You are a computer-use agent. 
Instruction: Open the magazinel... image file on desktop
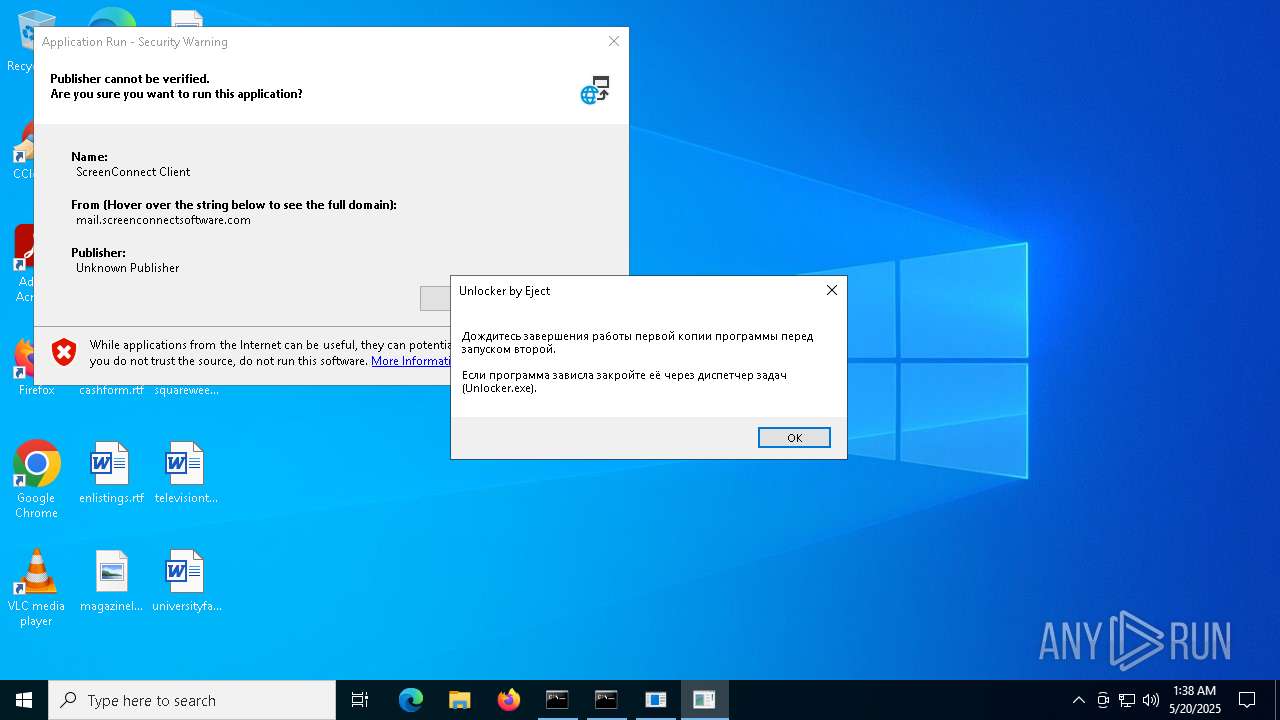[x=111, y=581]
